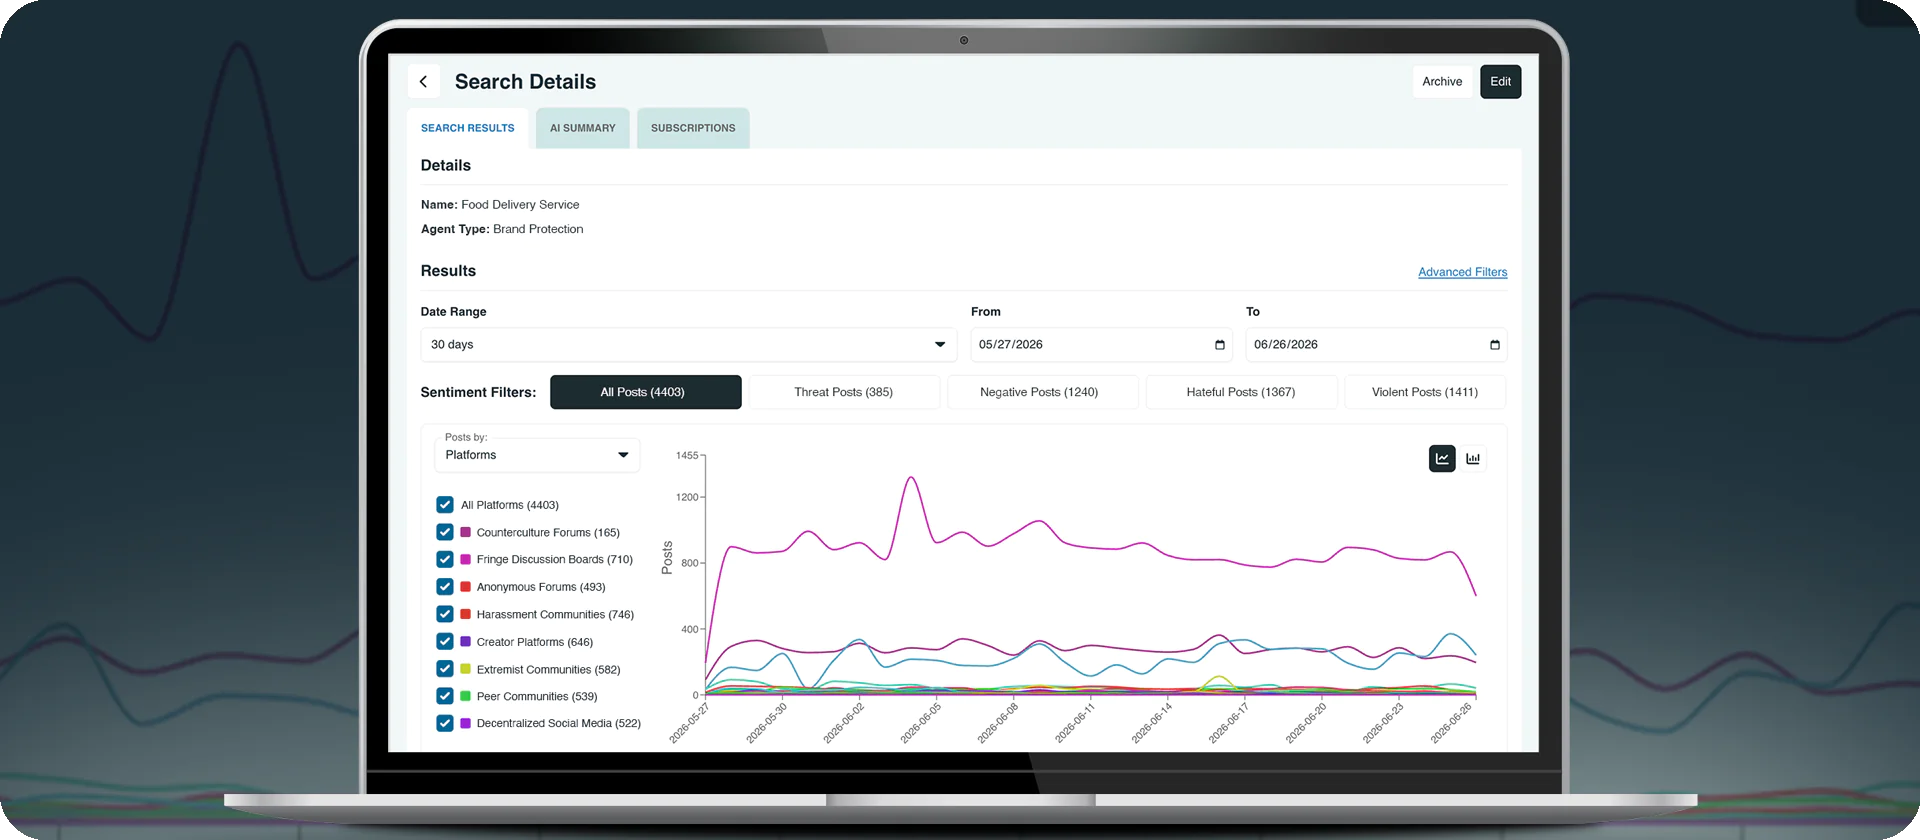This screenshot has width=1920, height=840.
Task: Uncheck Extremist Communities (582)
Action: click(445, 669)
